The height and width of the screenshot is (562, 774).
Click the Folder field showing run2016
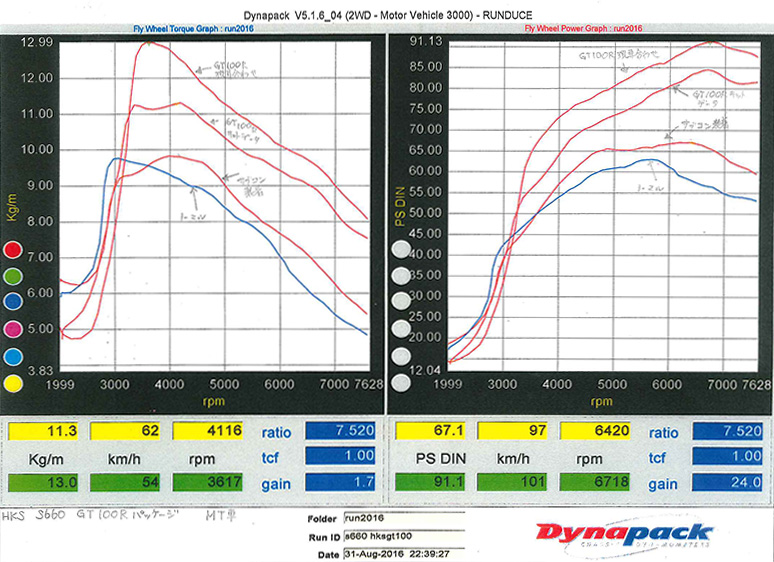coord(401,520)
